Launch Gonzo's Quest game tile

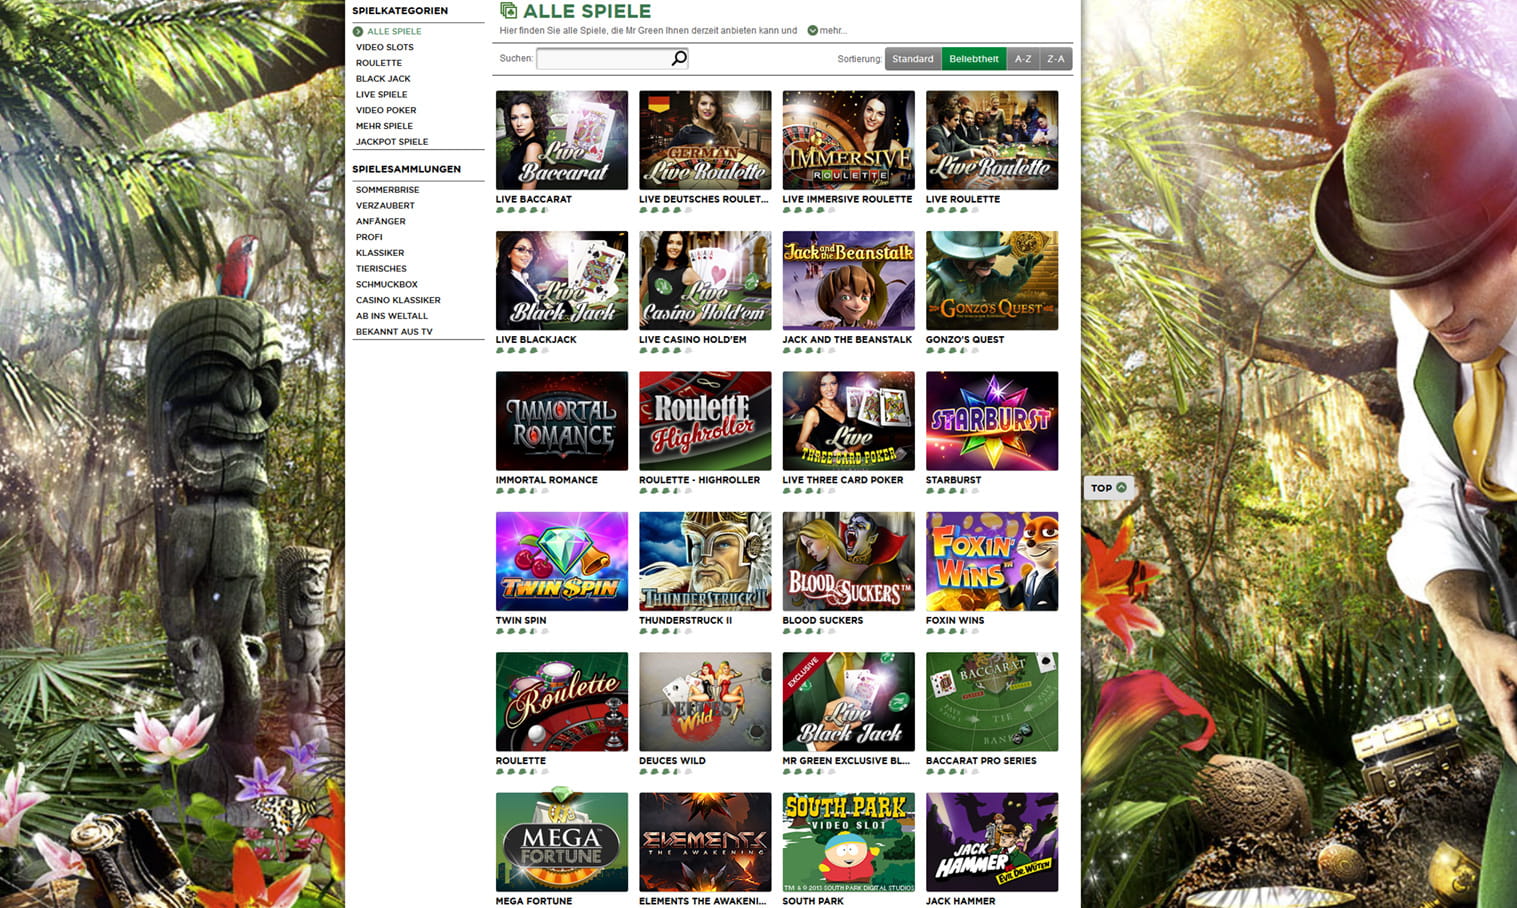coord(992,281)
